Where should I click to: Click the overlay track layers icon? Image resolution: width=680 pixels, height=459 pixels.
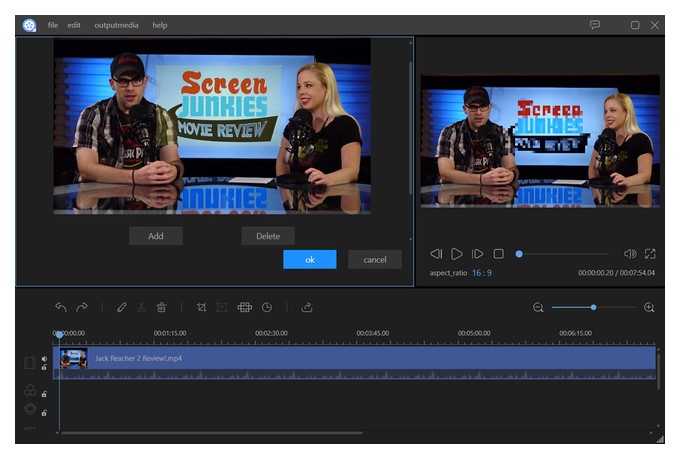point(30,408)
